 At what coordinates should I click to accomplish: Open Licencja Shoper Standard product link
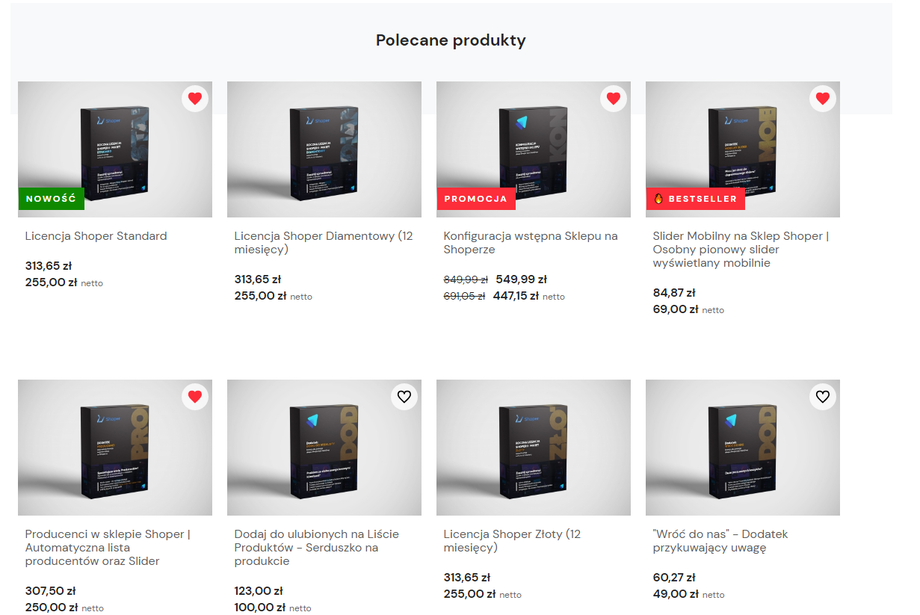[x=96, y=236]
